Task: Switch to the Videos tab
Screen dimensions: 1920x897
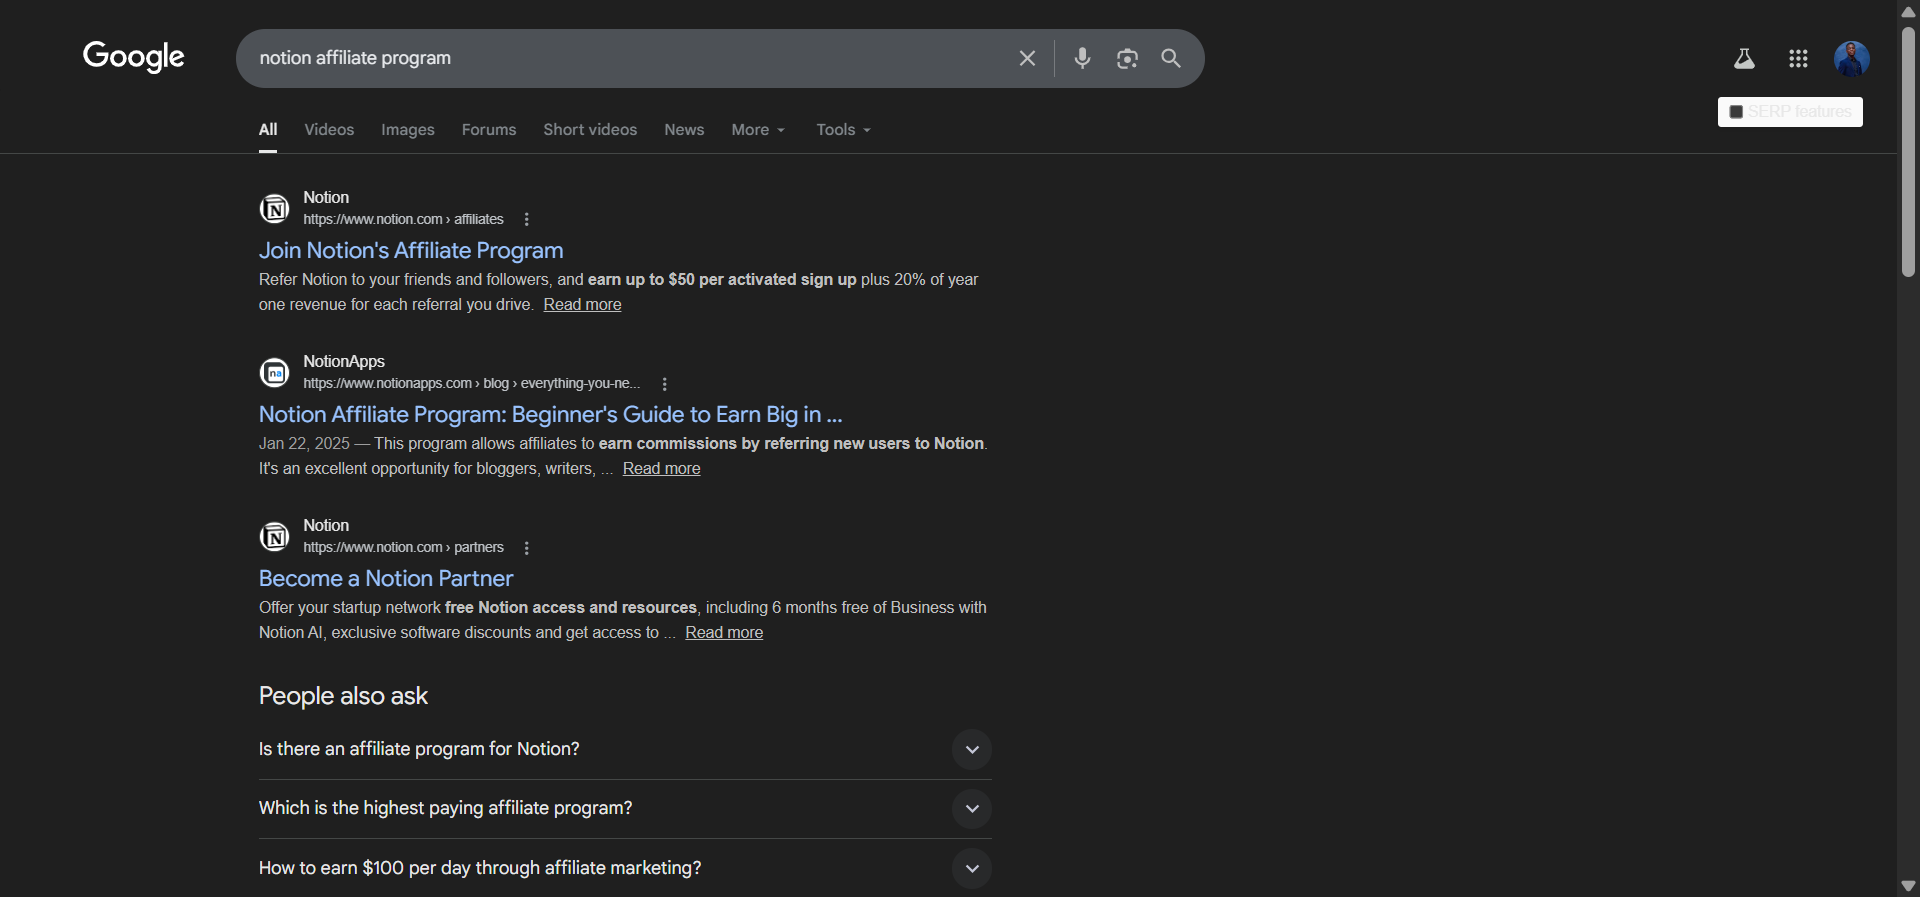Action: 329,130
